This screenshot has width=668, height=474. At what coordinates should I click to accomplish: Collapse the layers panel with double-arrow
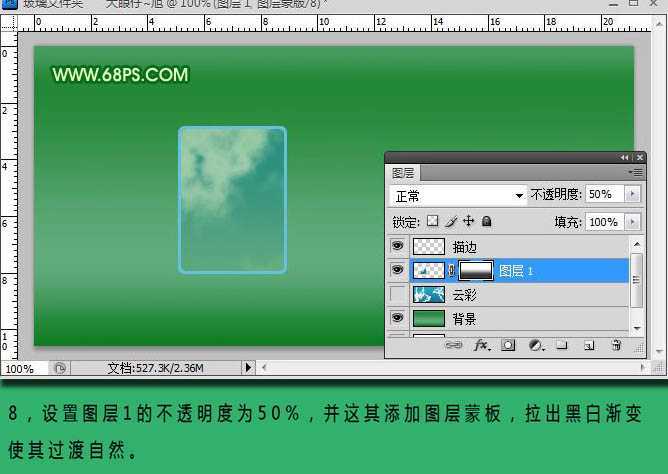click(624, 158)
